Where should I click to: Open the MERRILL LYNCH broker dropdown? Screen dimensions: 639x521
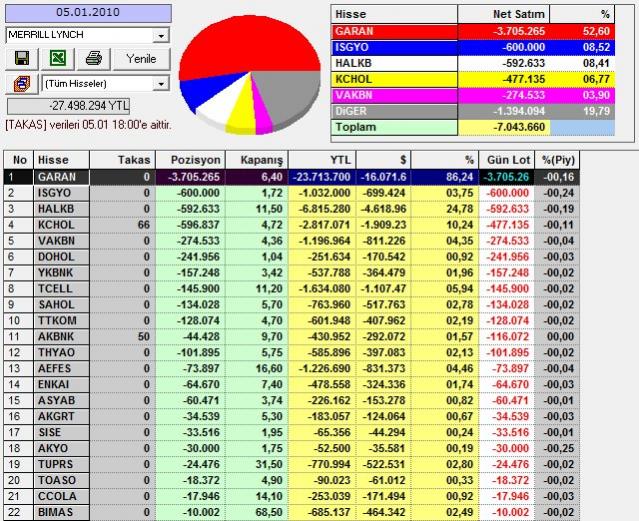pyautogui.click(x=161, y=35)
